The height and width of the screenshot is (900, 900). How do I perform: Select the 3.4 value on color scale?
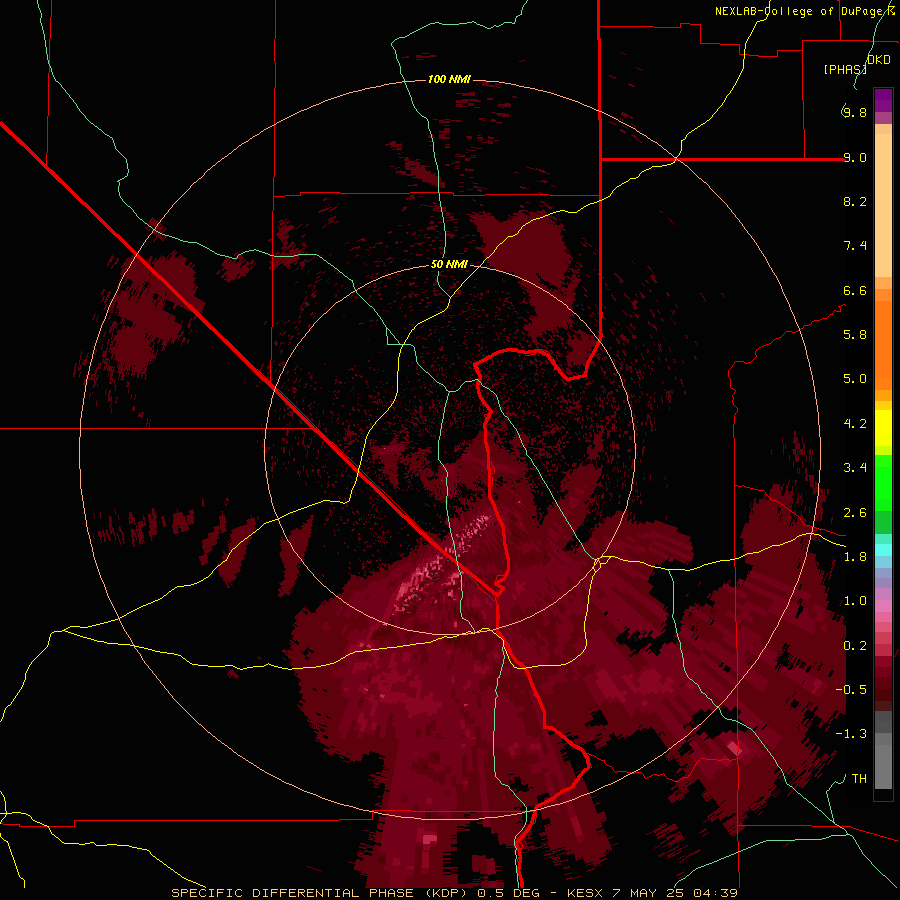pyautogui.click(x=854, y=468)
